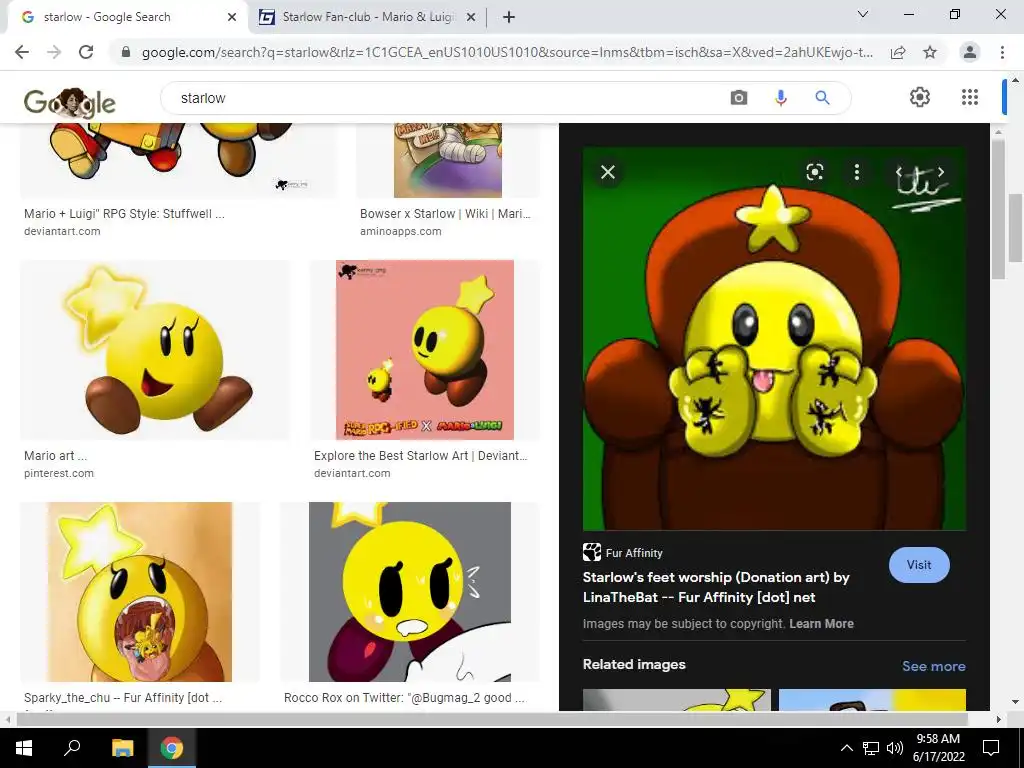Open the Windows notification center
Screen dimensions: 1024x768
click(x=991, y=748)
